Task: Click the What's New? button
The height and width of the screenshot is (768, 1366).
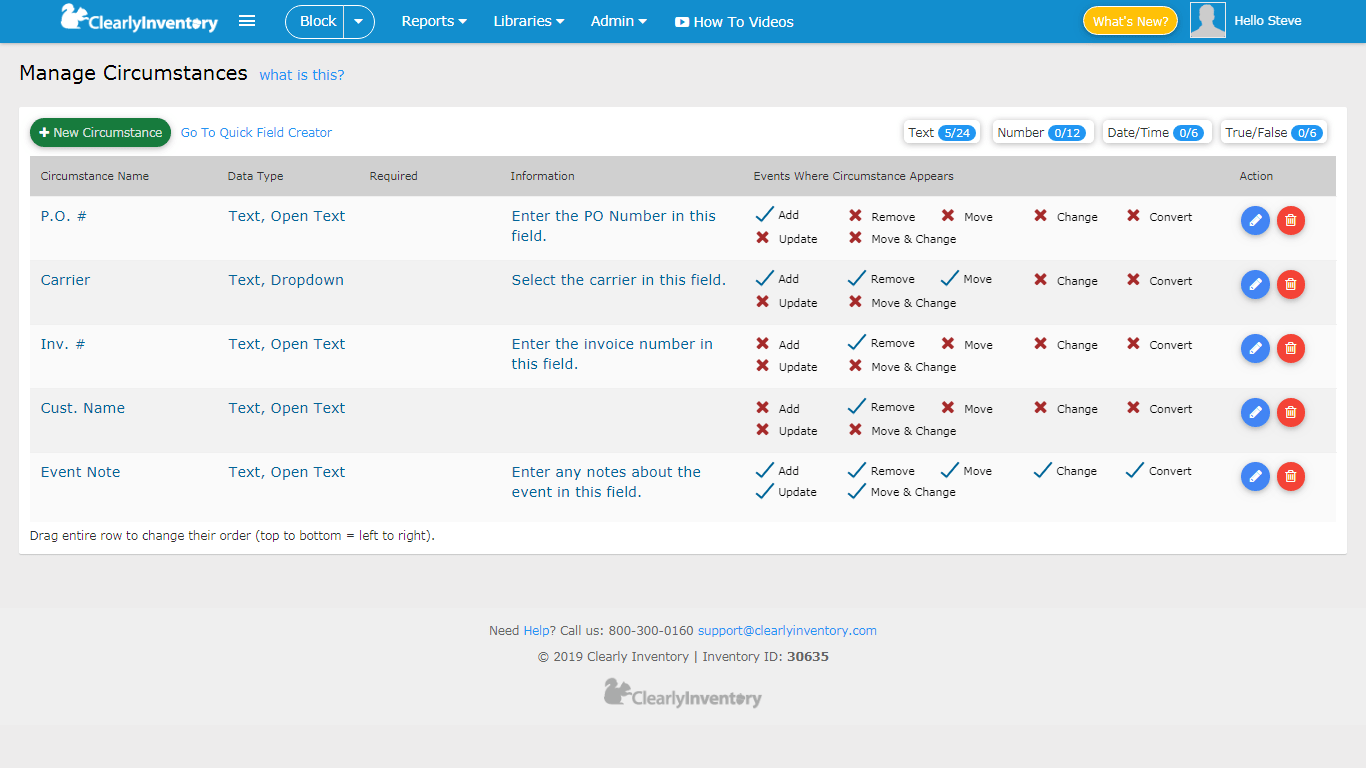Action: pyautogui.click(x=1130, y=21)
